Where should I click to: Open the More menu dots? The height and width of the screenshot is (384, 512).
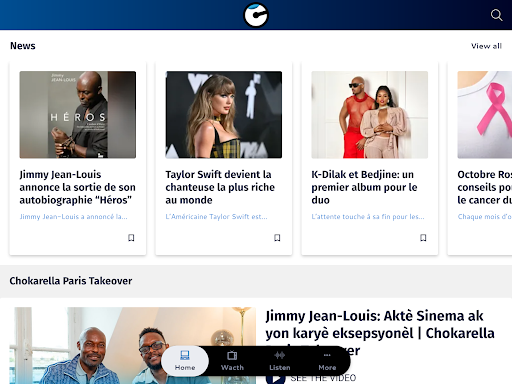pyautogui.click(x=327, y=355)
